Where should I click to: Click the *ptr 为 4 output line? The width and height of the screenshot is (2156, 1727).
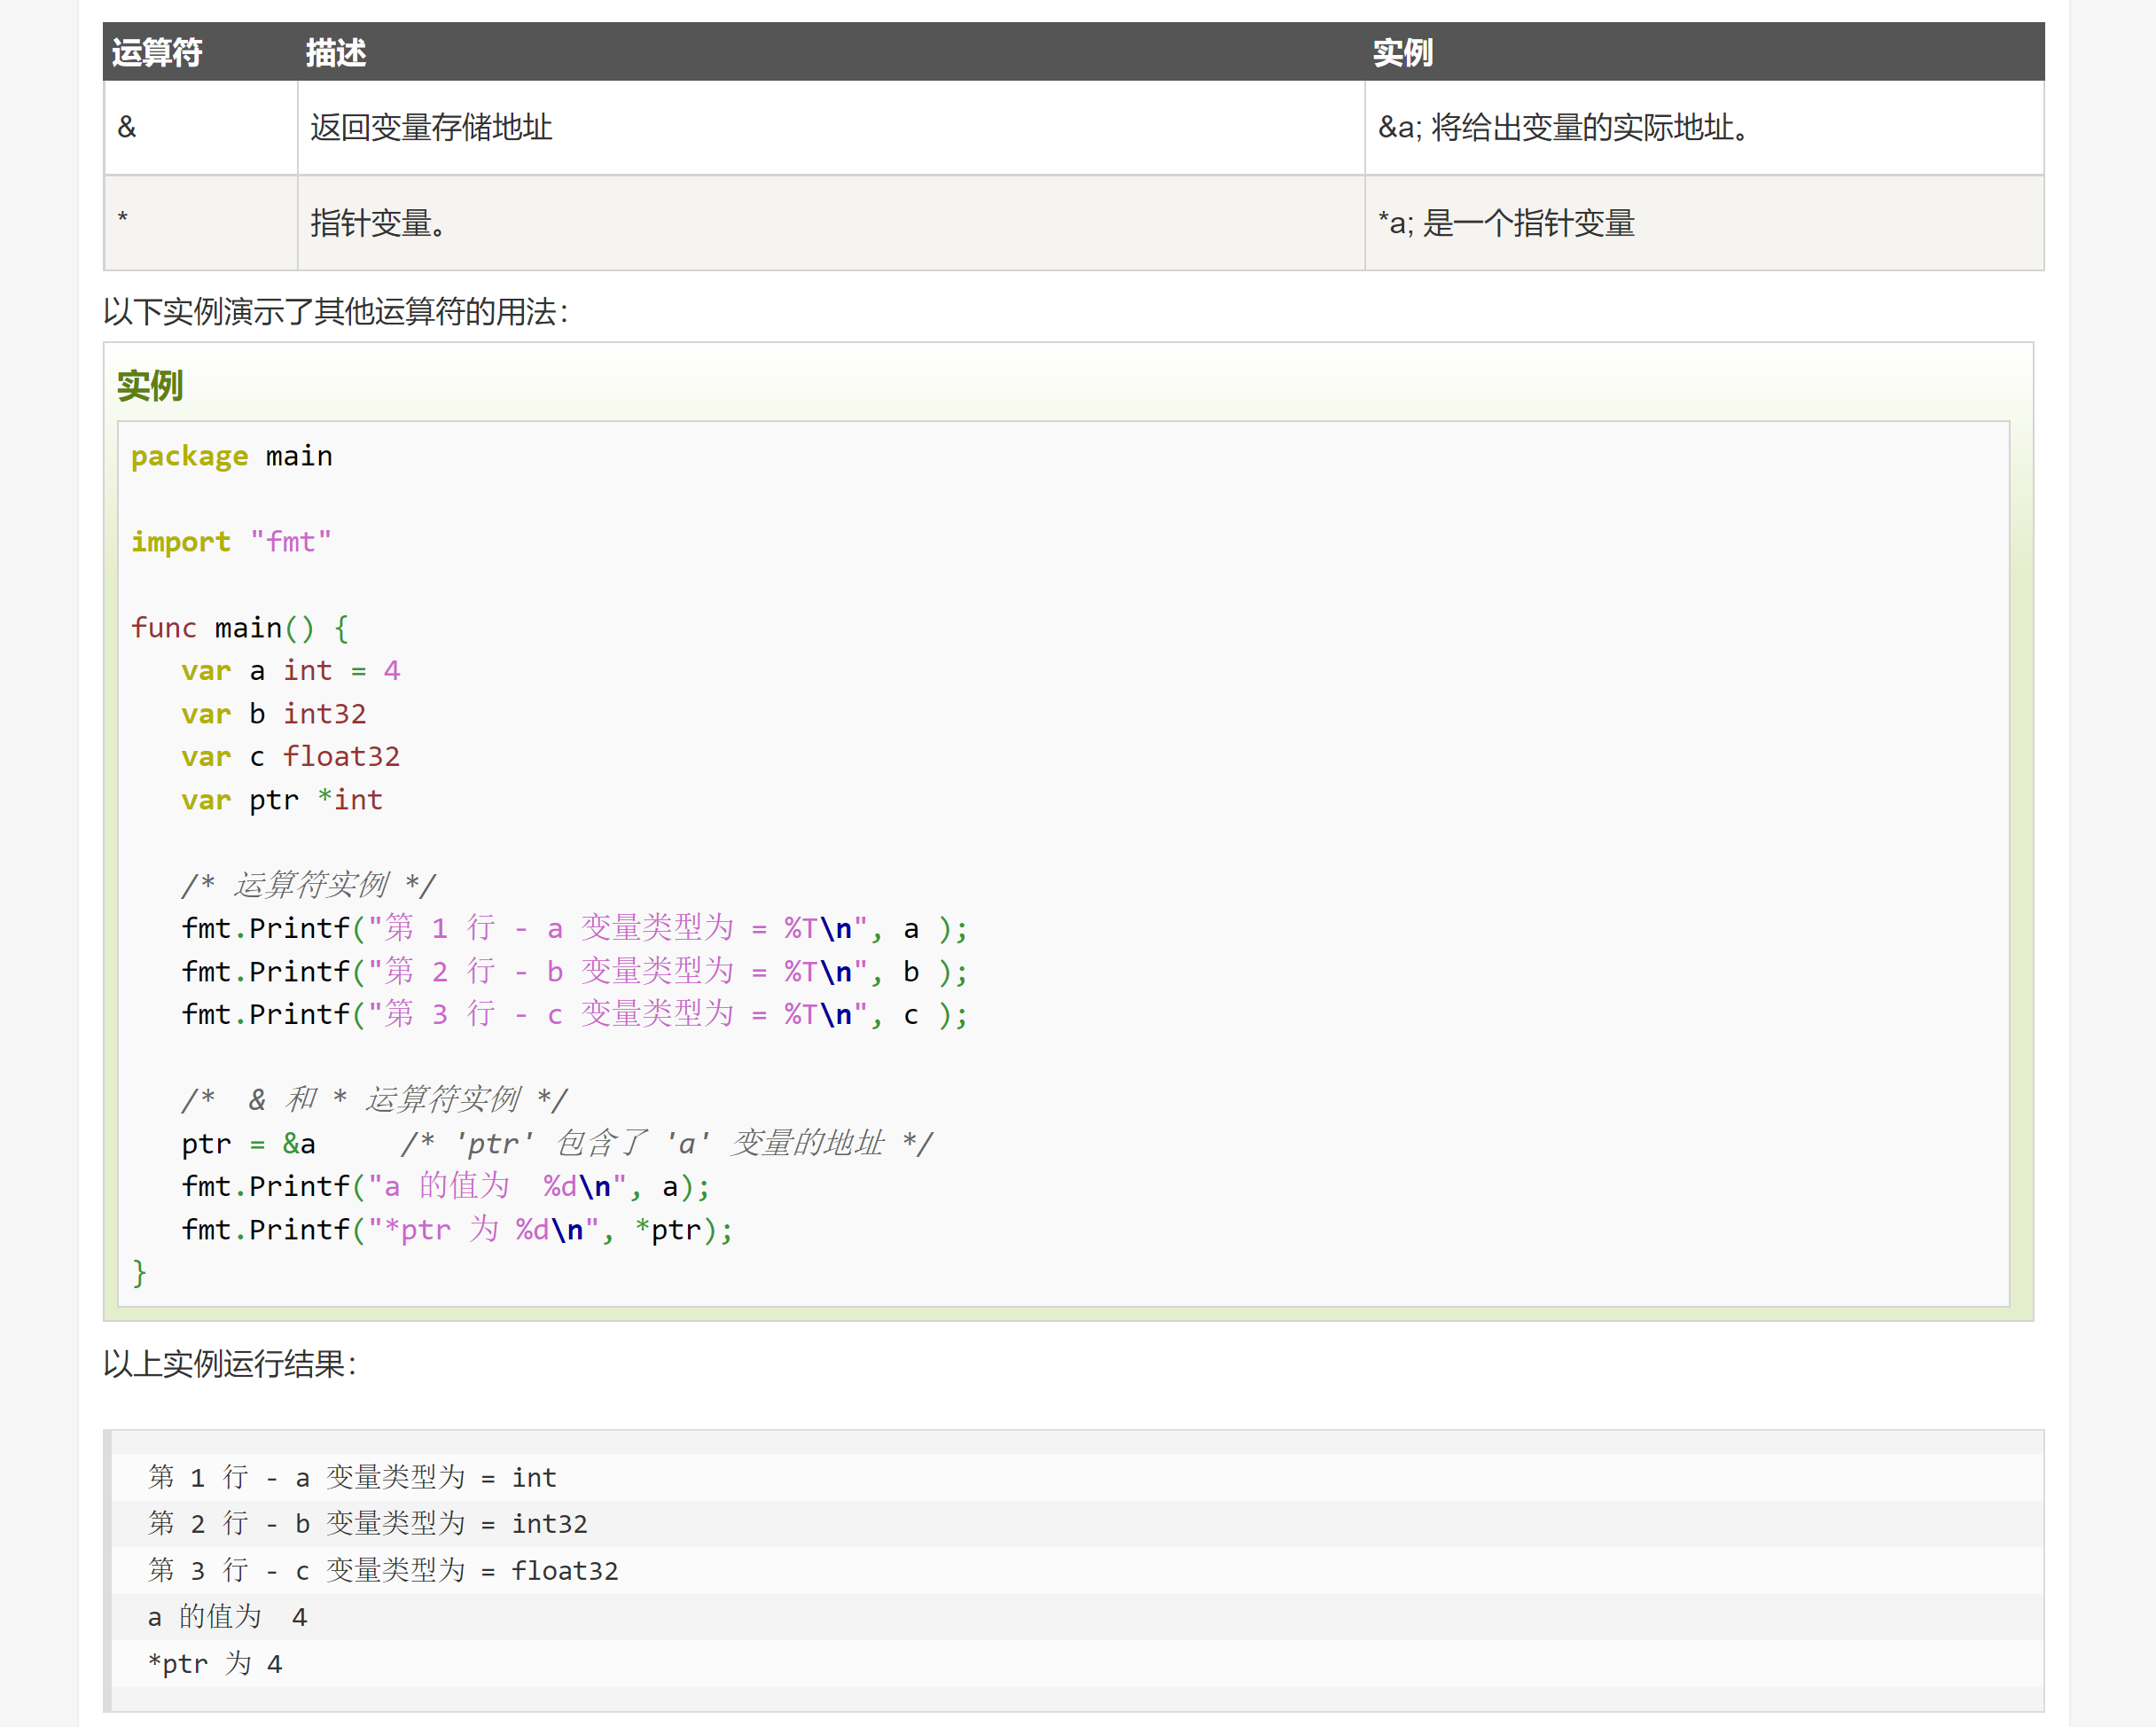pyautogui.click(x=215, y=1662)
